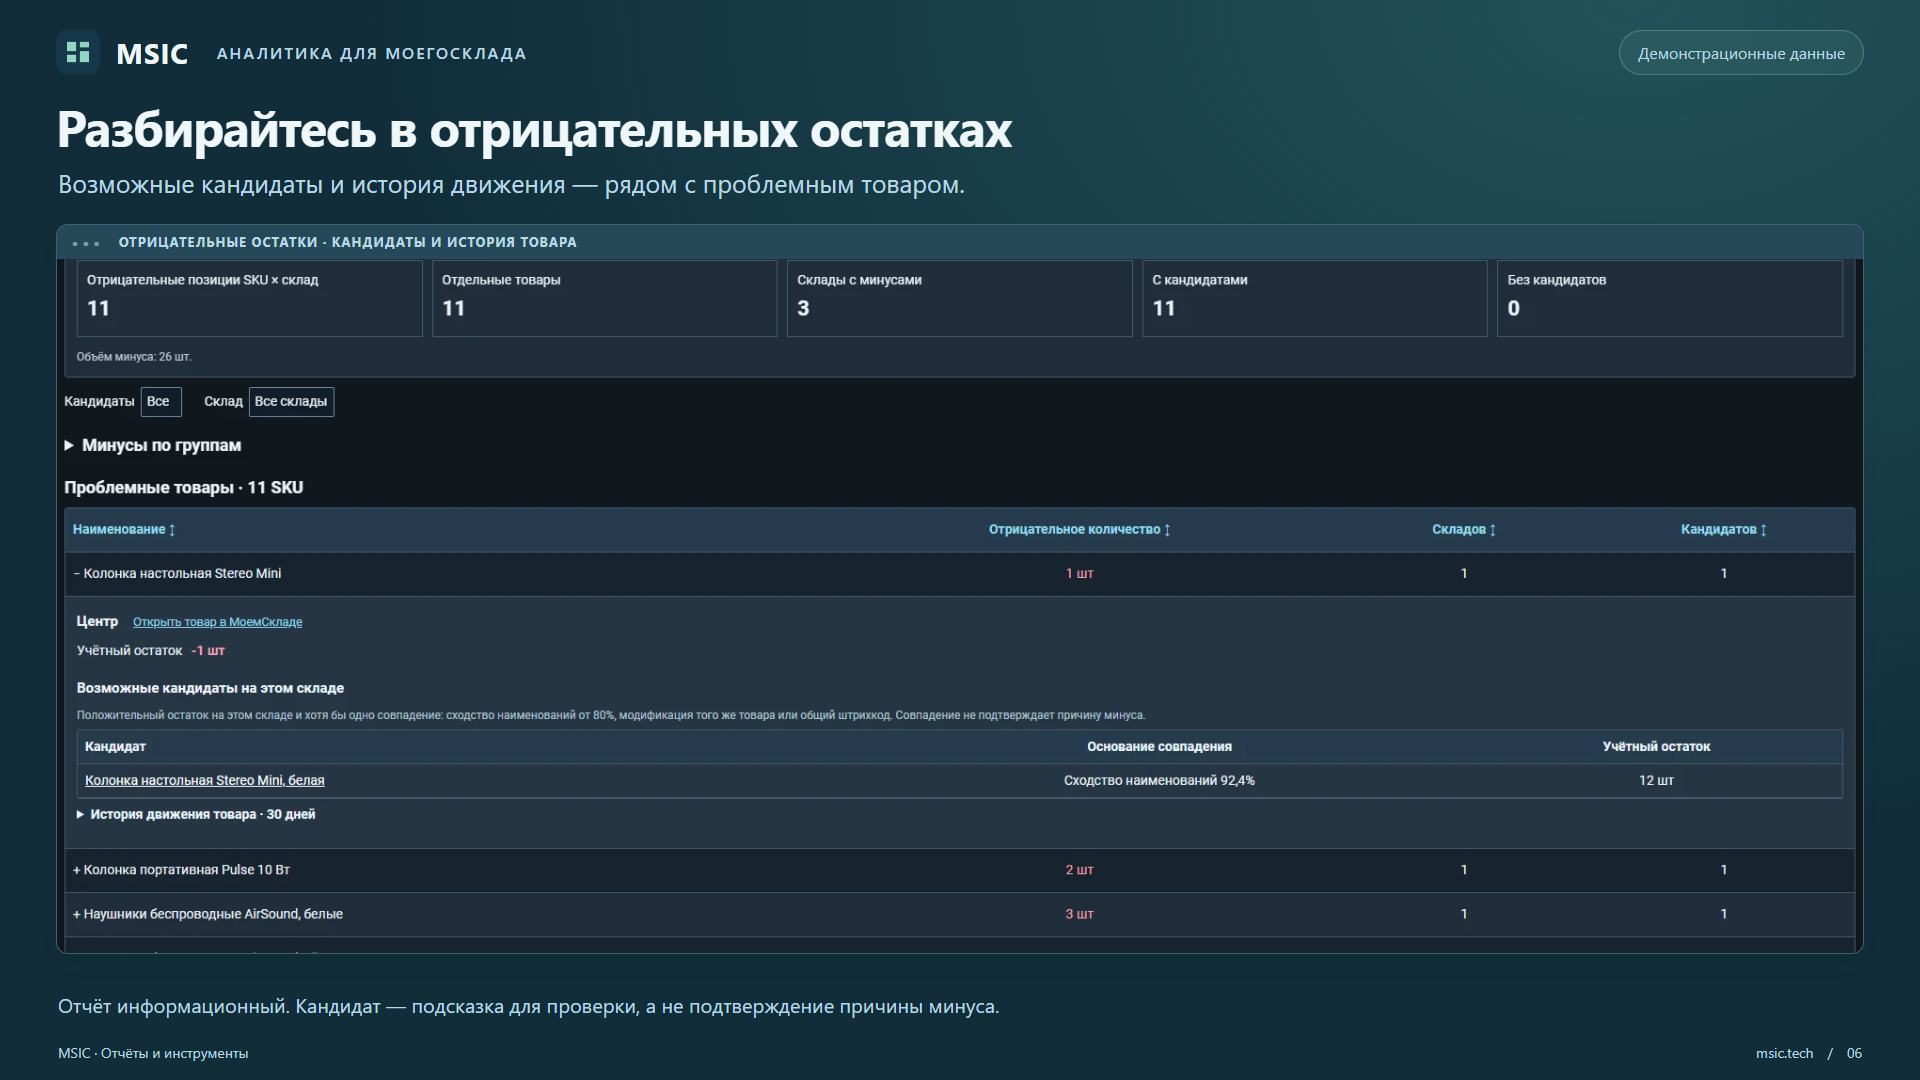Click the Склады с минусами card
Viewport: 1920px width, 1080px height.
pos(959,298)
